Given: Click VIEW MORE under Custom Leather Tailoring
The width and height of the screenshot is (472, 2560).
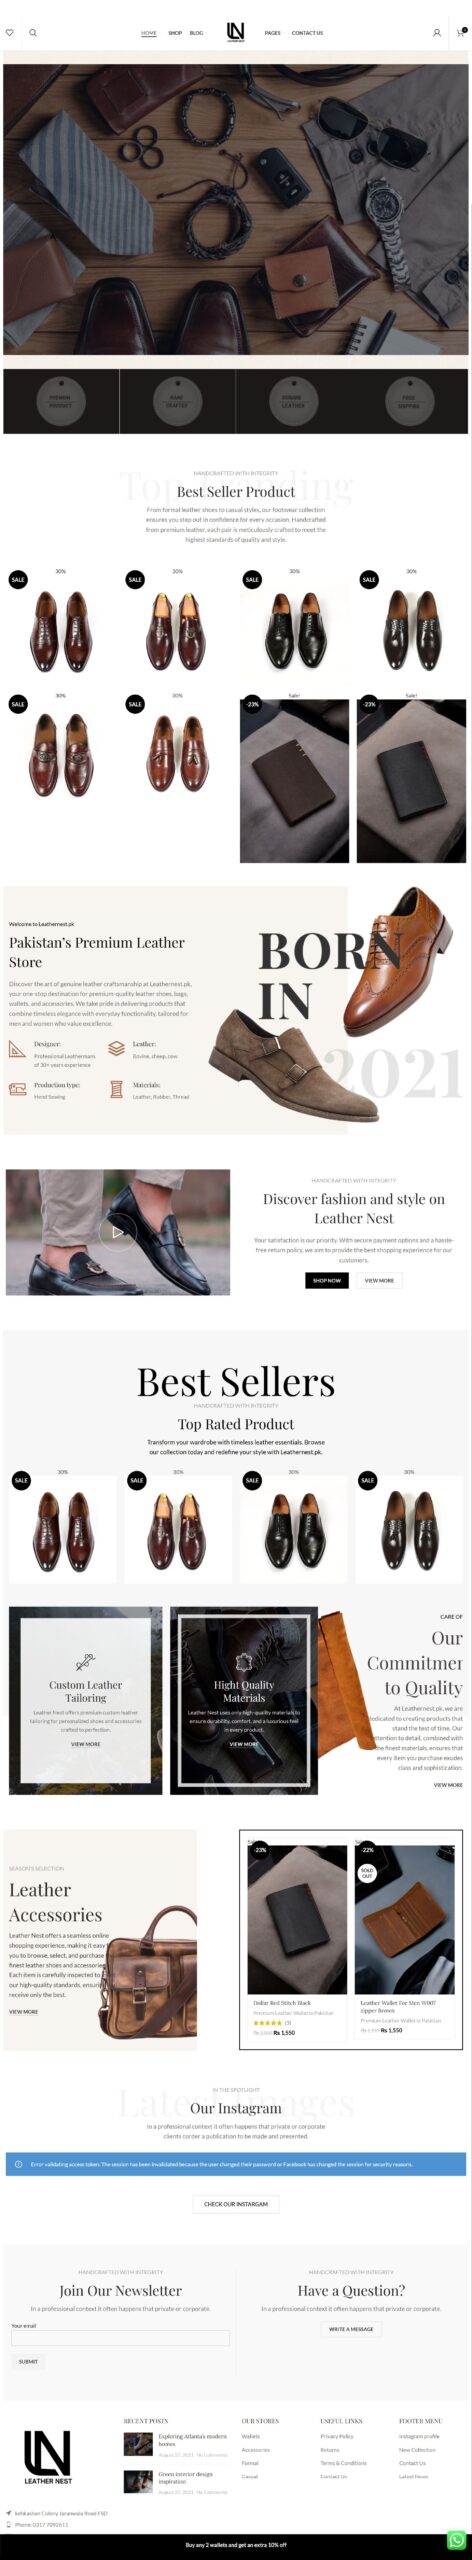Looking at the screenshot, I should pos(85,1744).
